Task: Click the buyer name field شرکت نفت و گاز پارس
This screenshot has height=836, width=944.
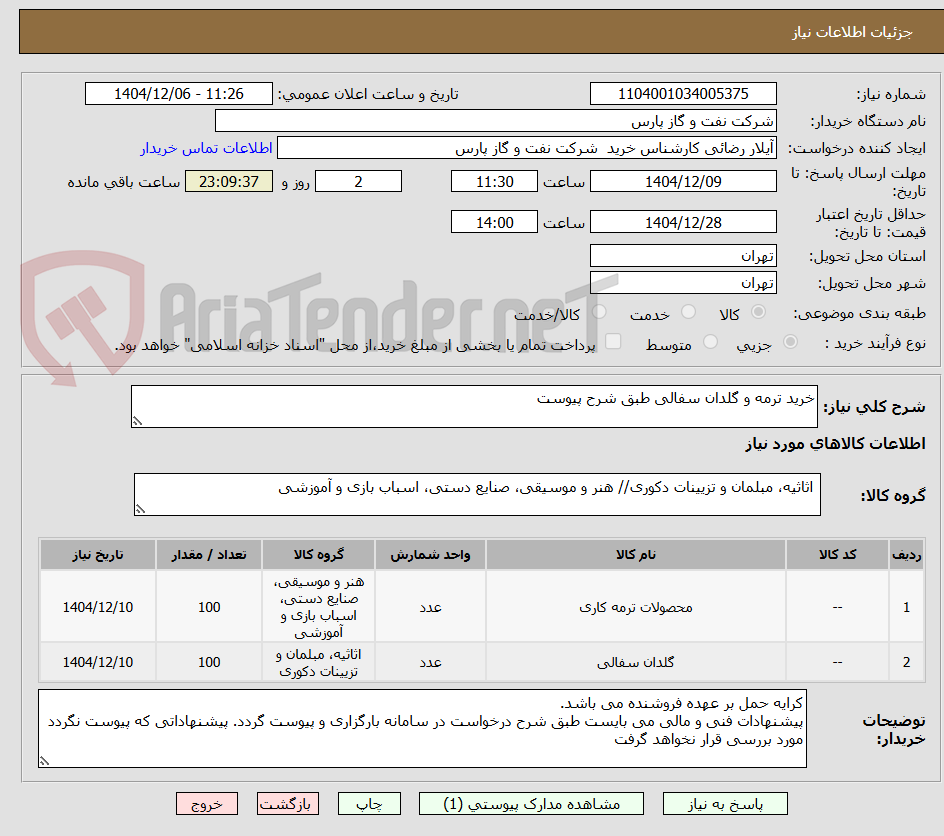Action: (x=495, y=121)
